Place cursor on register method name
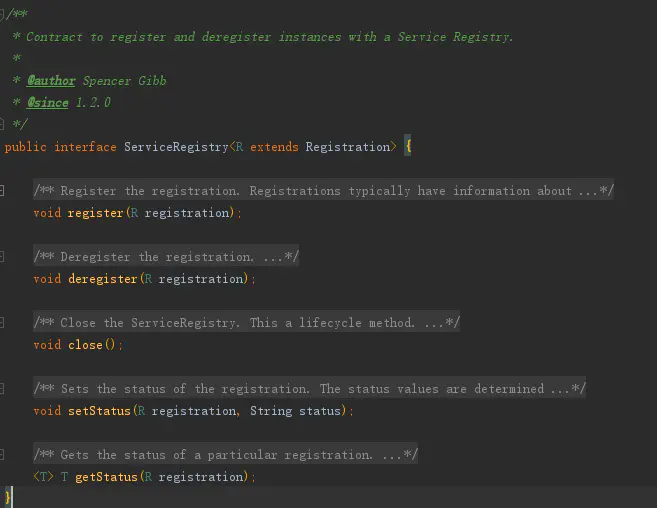This screenshot has width=657, height=508. pos(95,213)
